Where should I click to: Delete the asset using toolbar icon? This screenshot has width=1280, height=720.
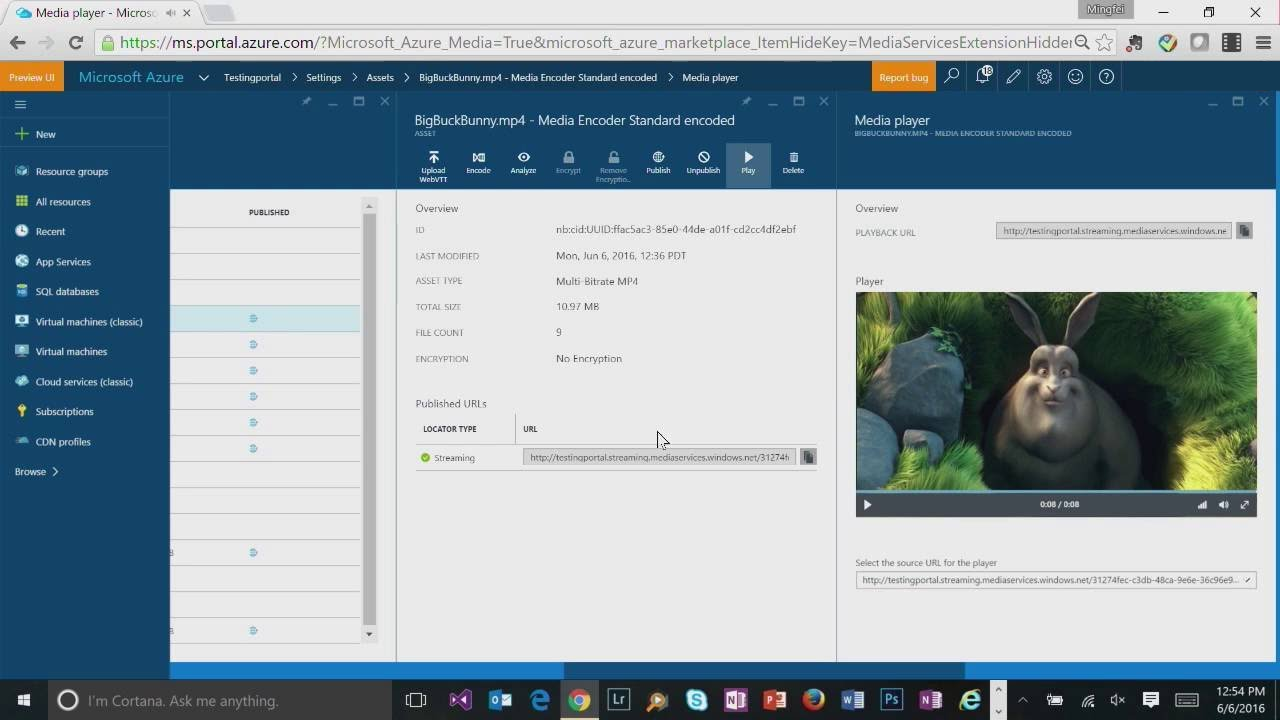point(793,163)
